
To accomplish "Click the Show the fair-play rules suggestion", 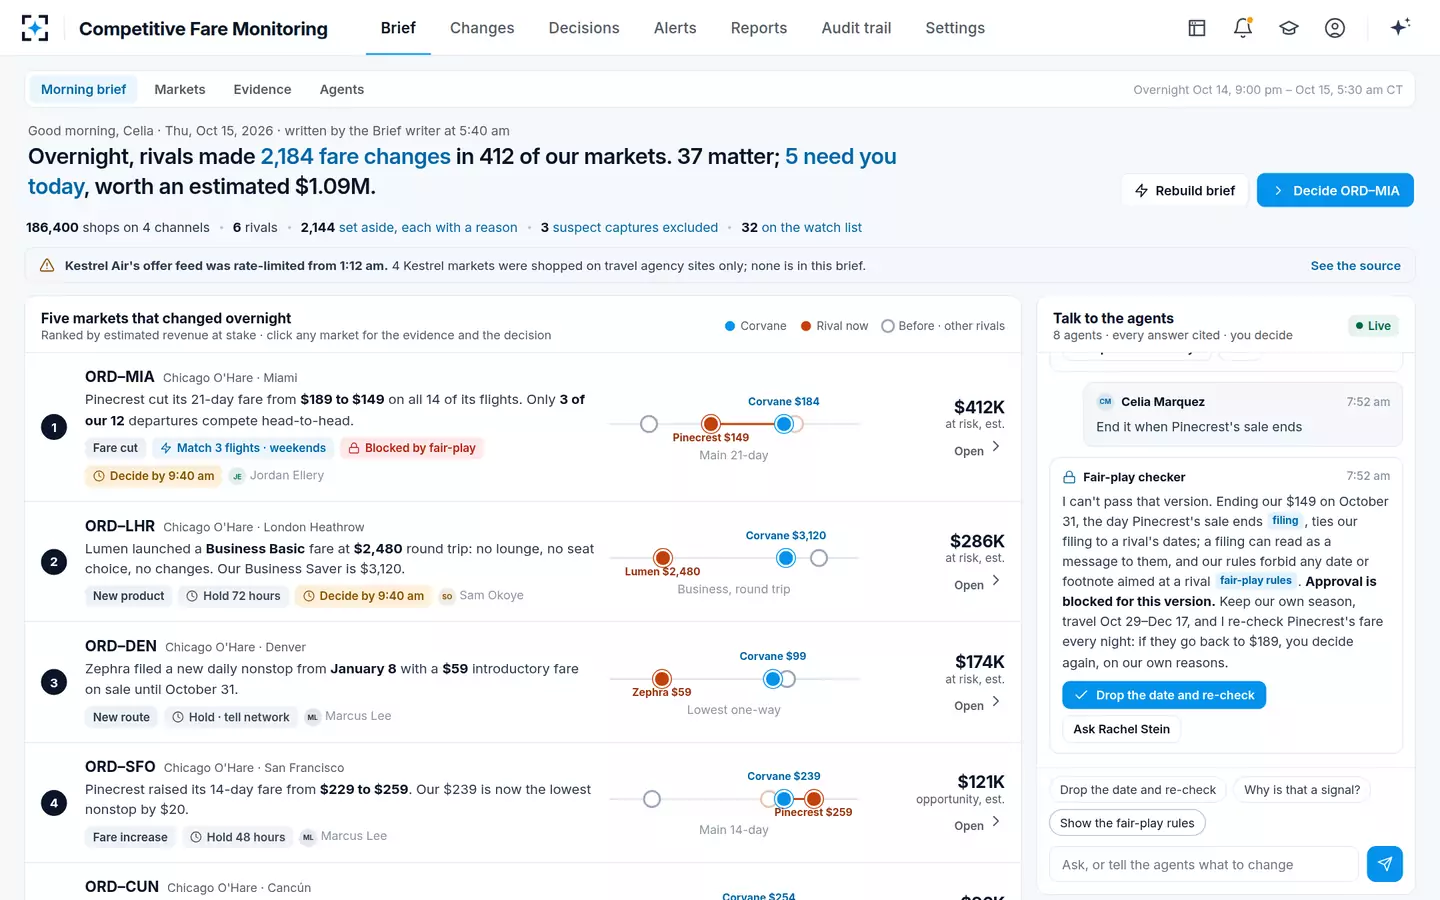I will pos(1127,823).
